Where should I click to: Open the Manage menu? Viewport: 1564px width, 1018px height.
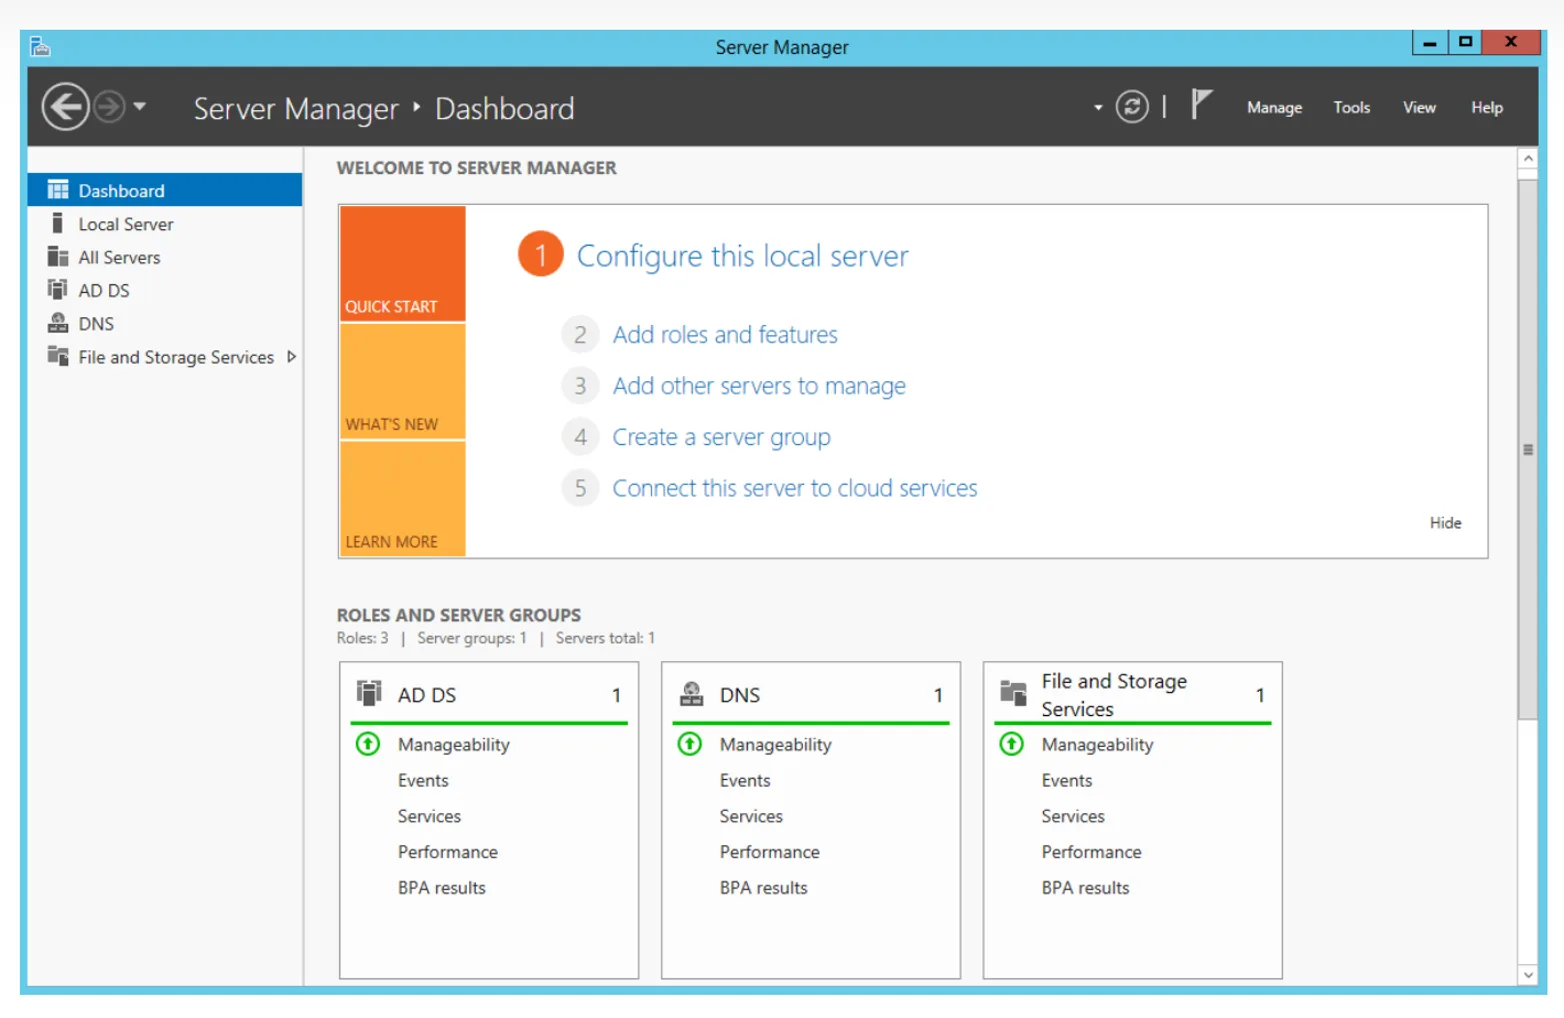point(1274,107)
